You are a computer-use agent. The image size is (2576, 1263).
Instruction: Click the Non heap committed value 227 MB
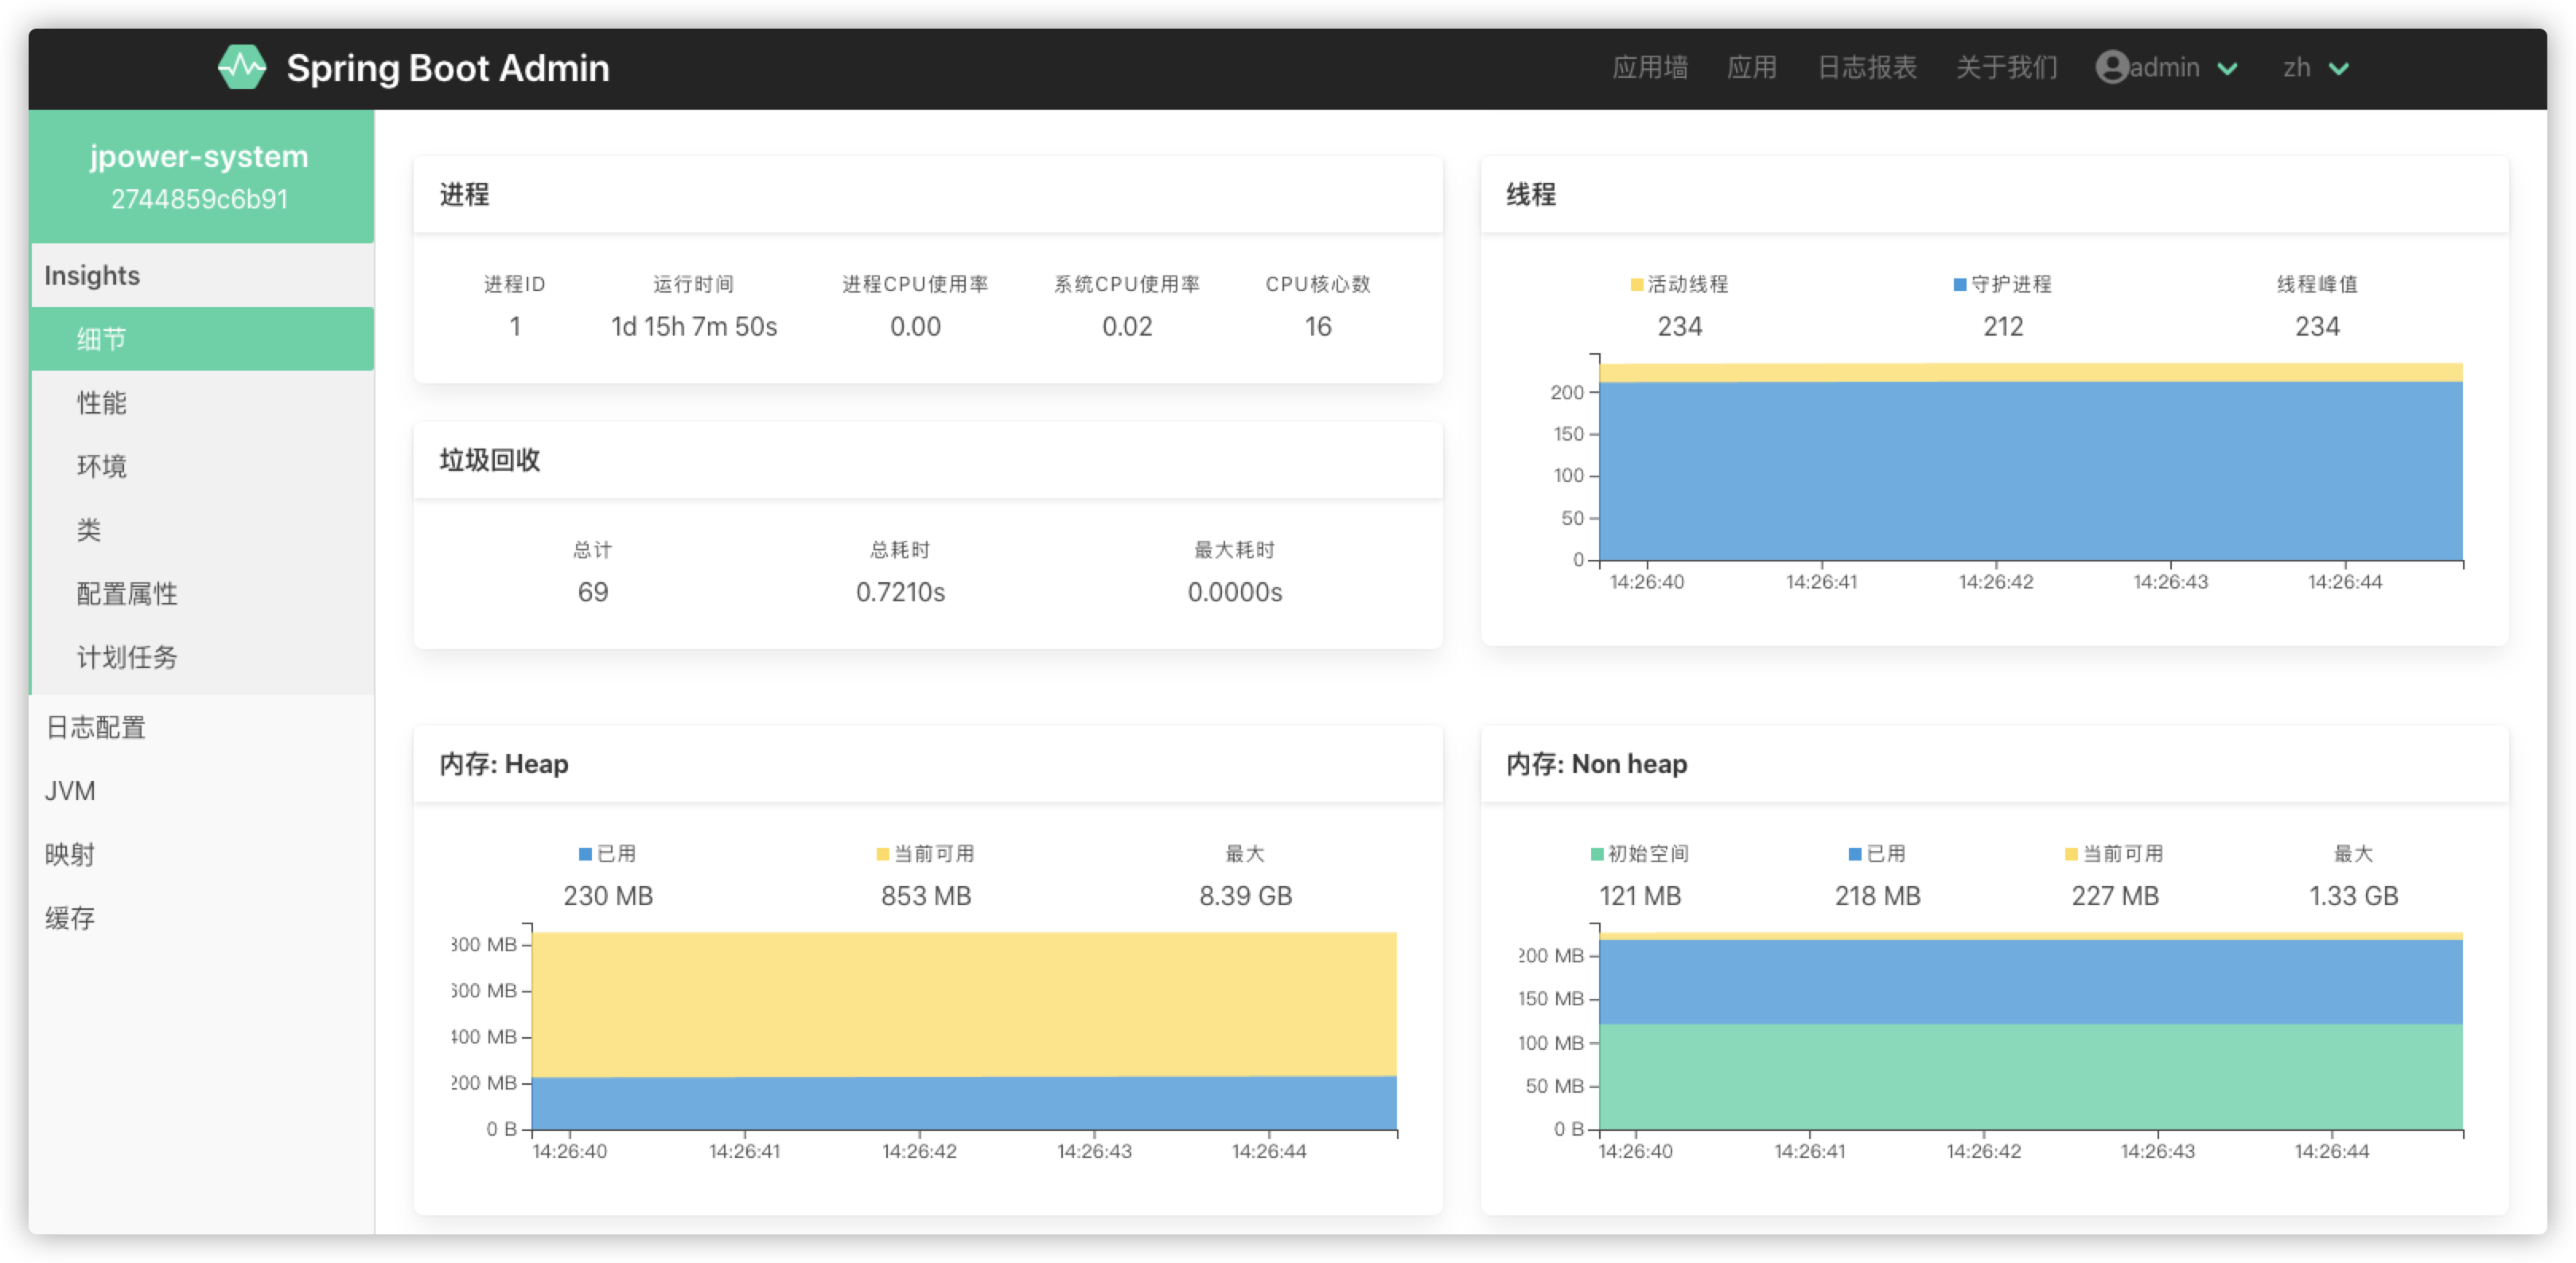point(2115,896)
